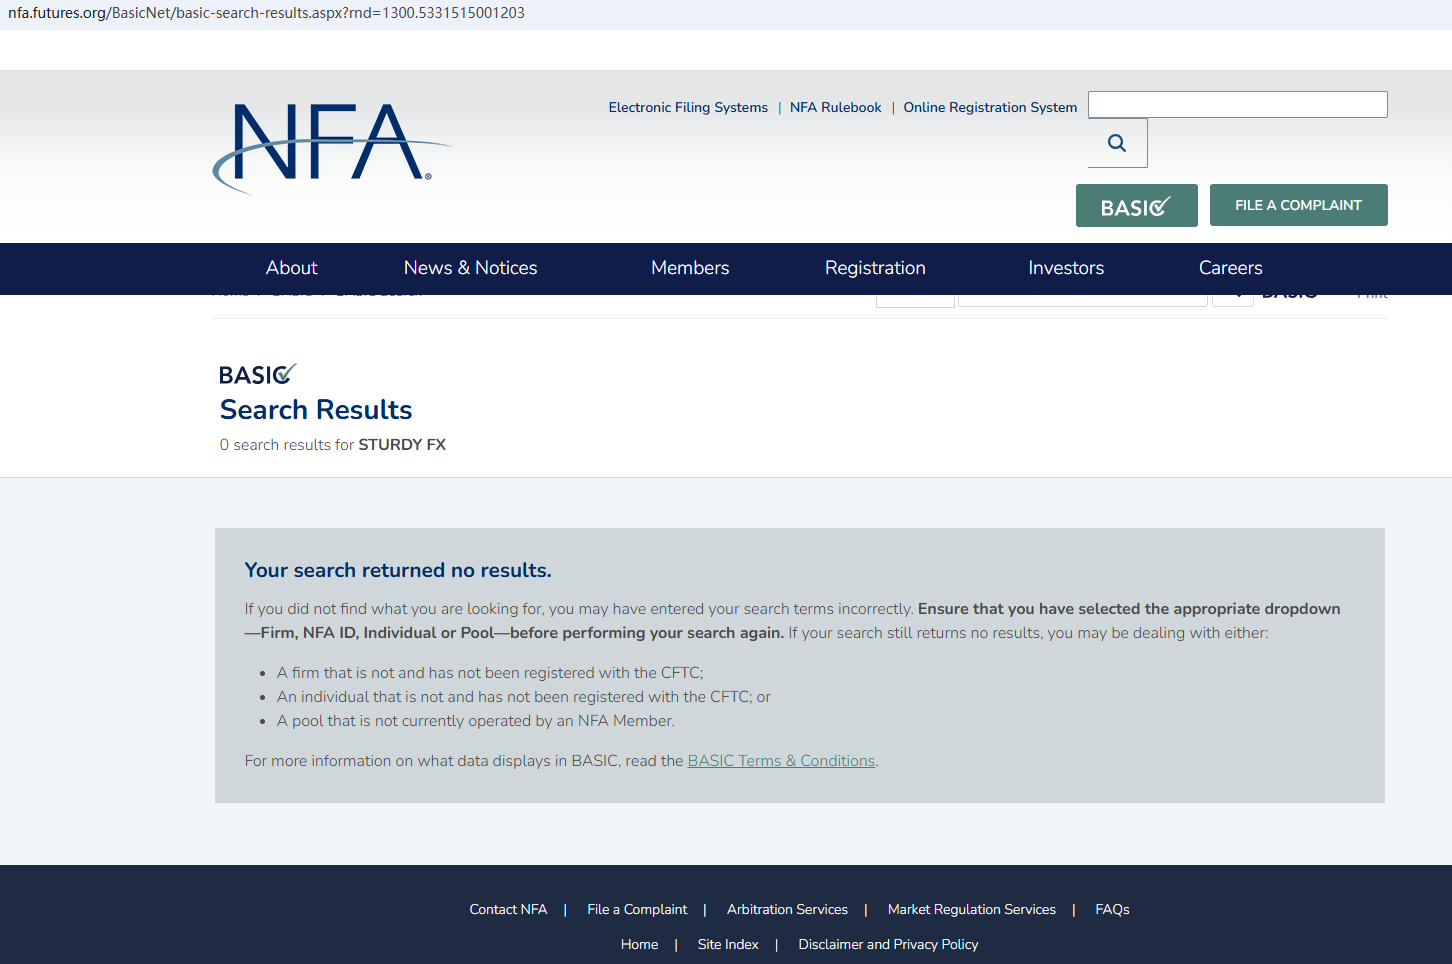Open BASIC via the green button
The image size is (1452, 964).
1136,206
